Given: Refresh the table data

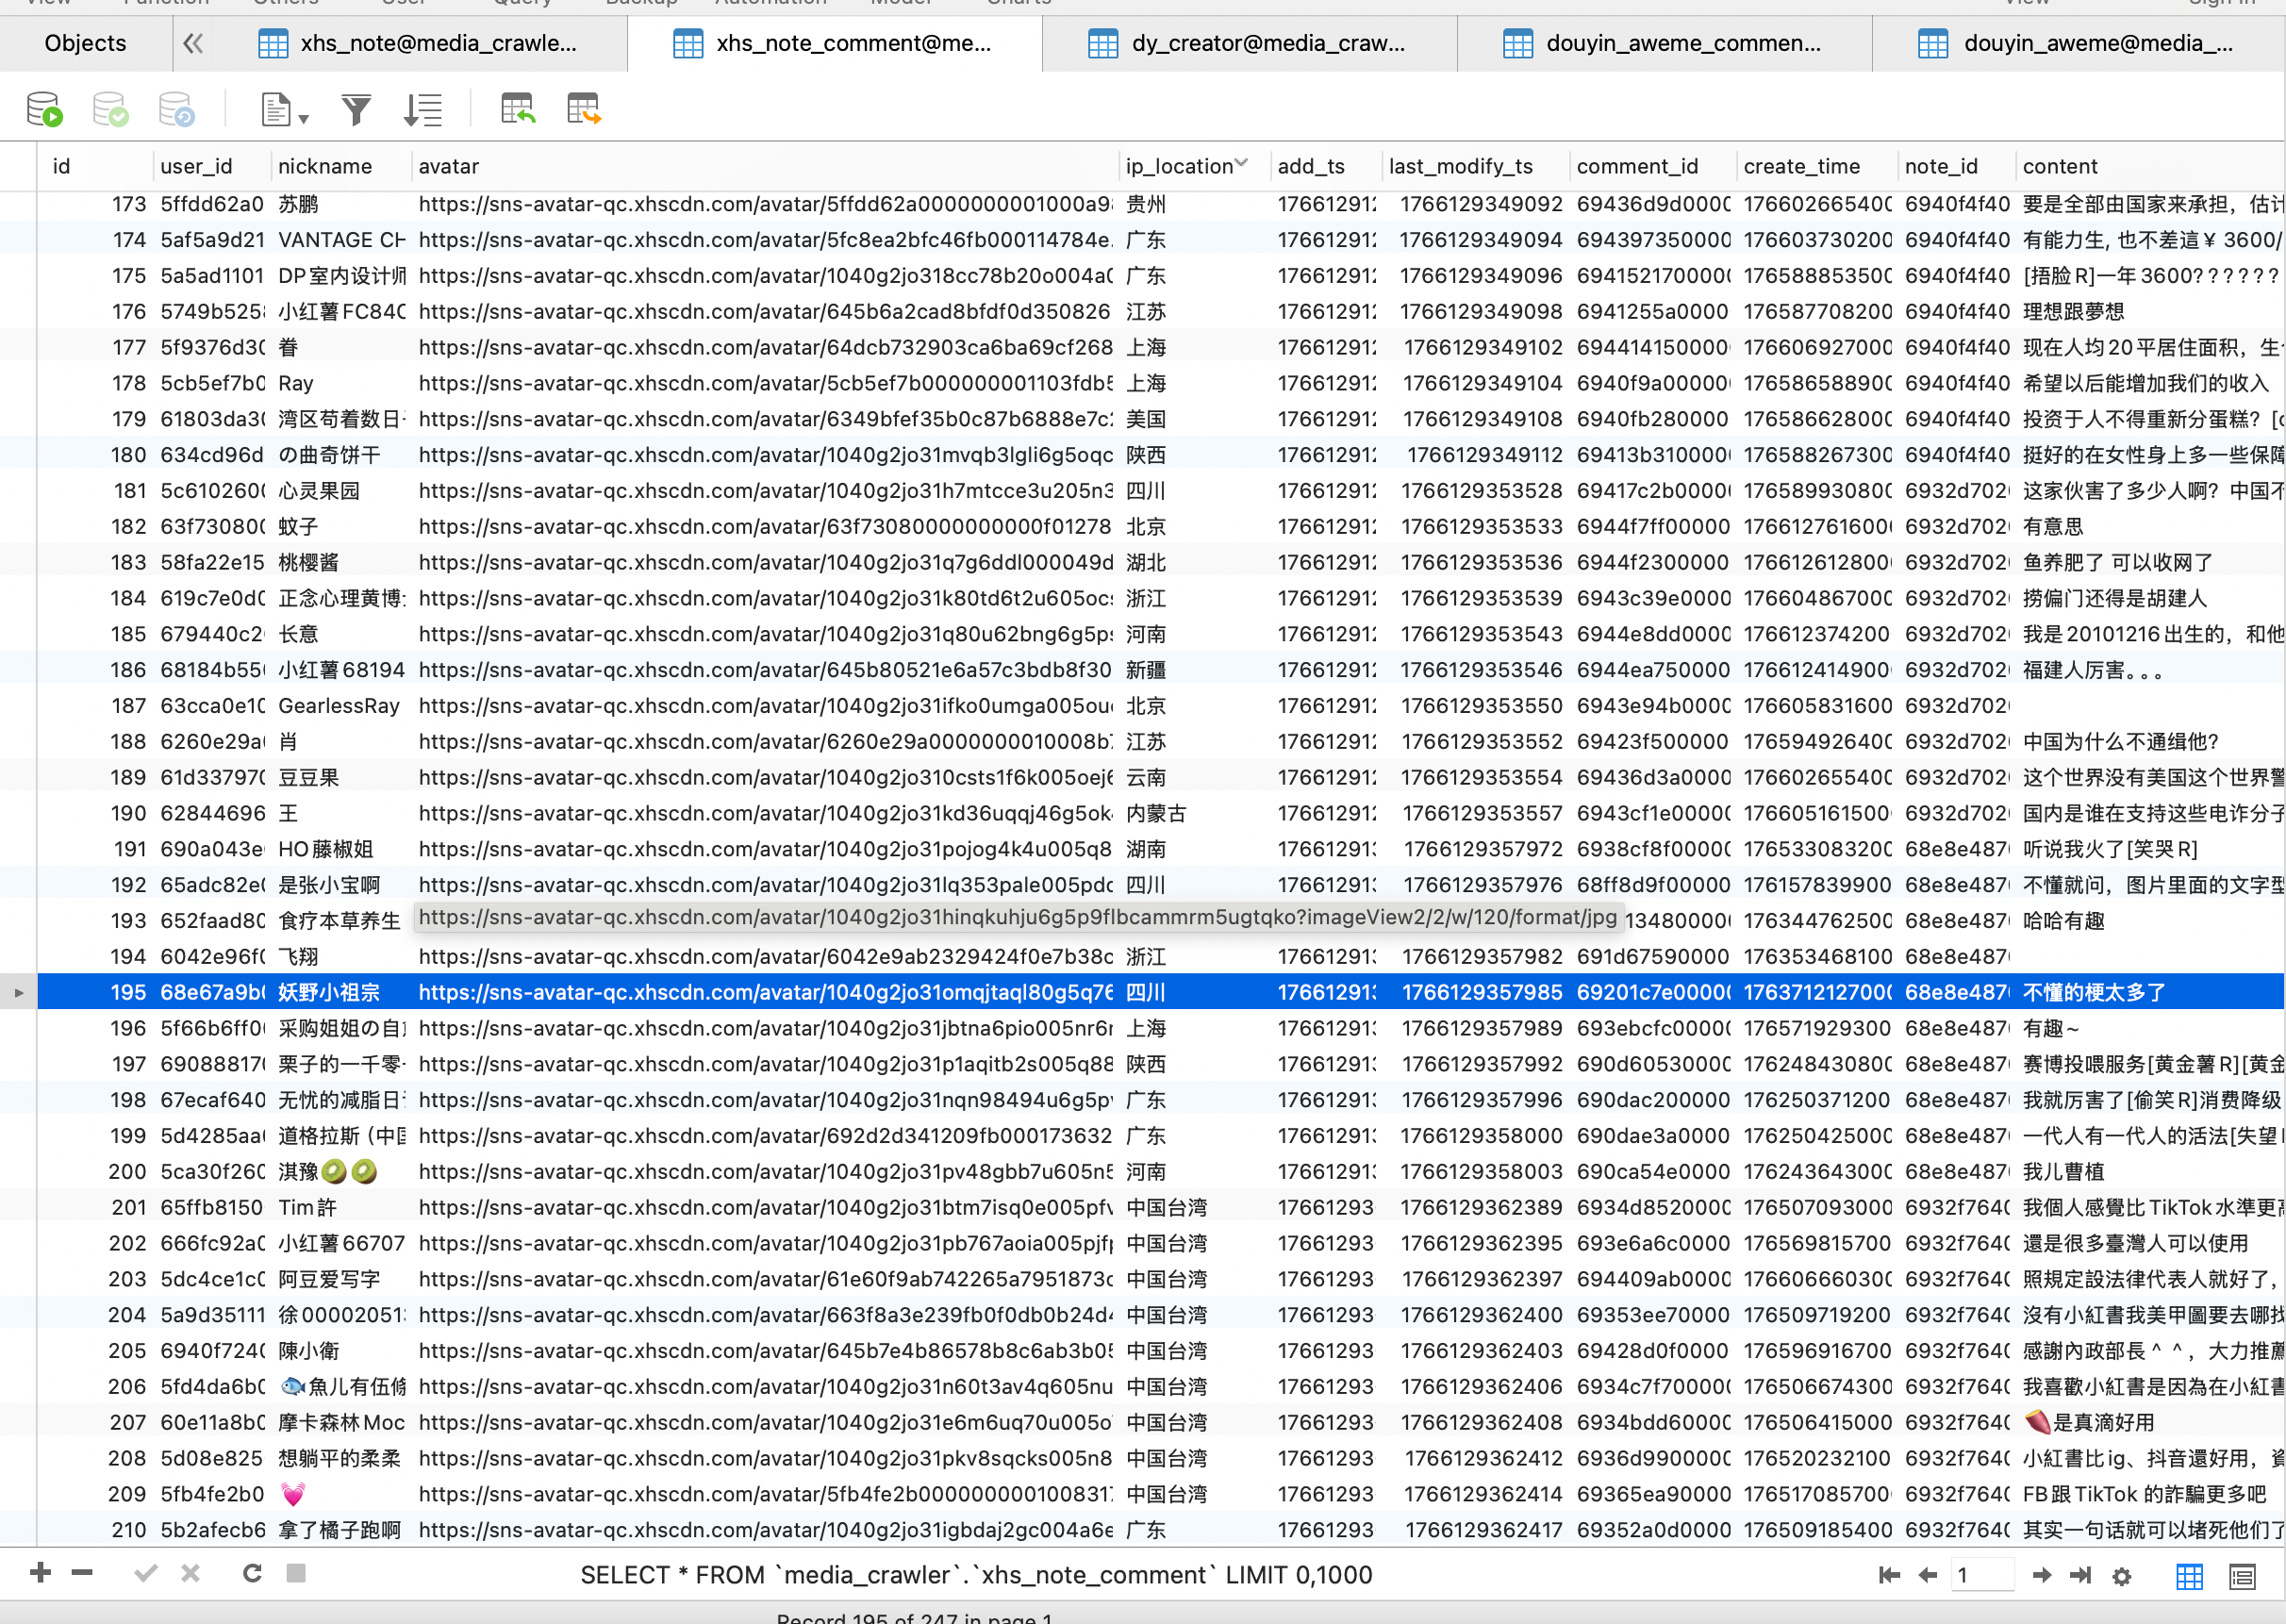Looking at the screenshot, I should (x=252, y=1573).
